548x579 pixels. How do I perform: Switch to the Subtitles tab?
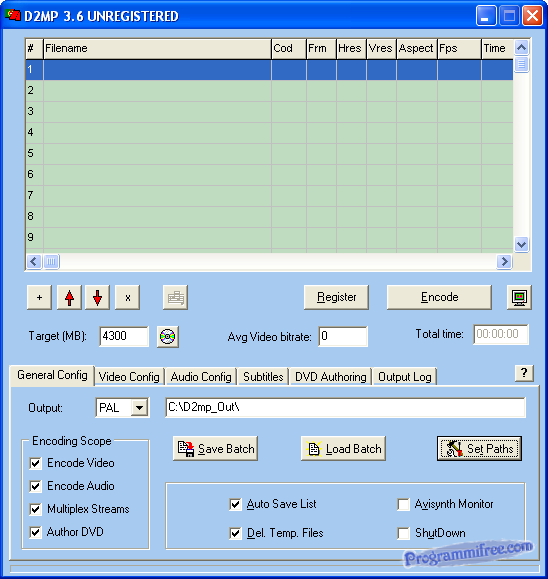[x=263, y=377]
